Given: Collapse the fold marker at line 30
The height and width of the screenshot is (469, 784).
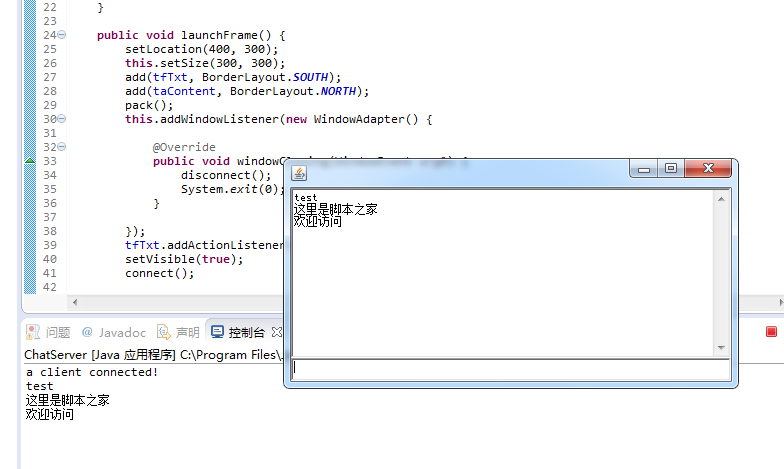Looking at the screenshot, I should coord(62,119).
